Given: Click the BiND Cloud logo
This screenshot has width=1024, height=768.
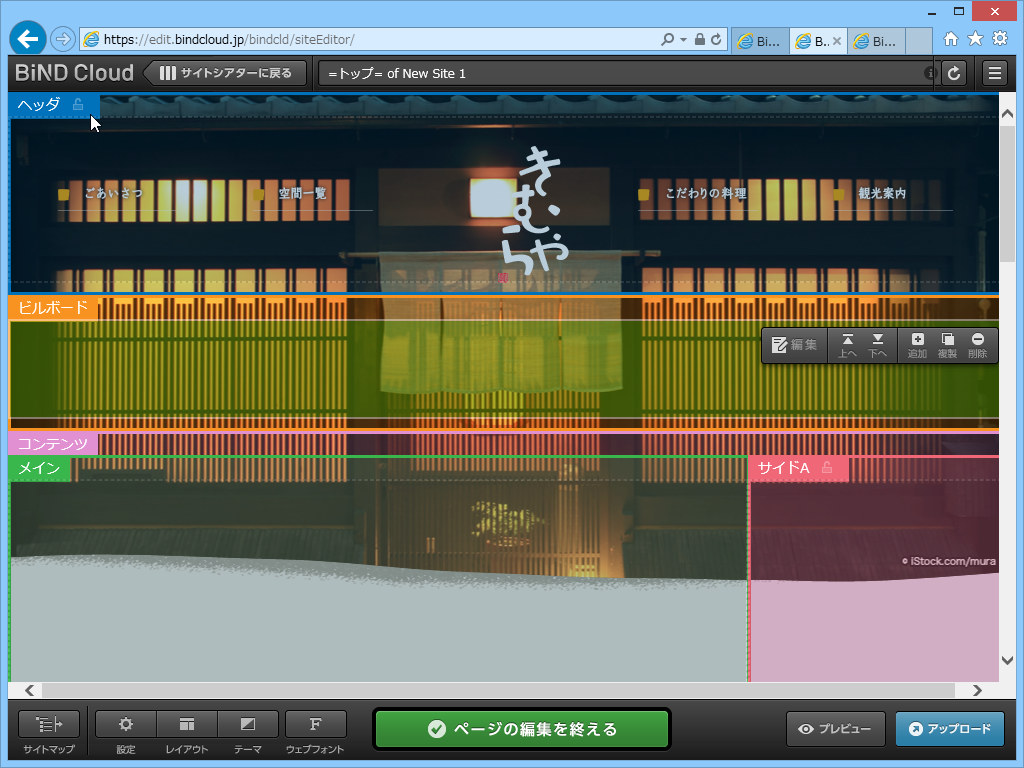Looking at the screenshot, I should (x=74, y=72).
